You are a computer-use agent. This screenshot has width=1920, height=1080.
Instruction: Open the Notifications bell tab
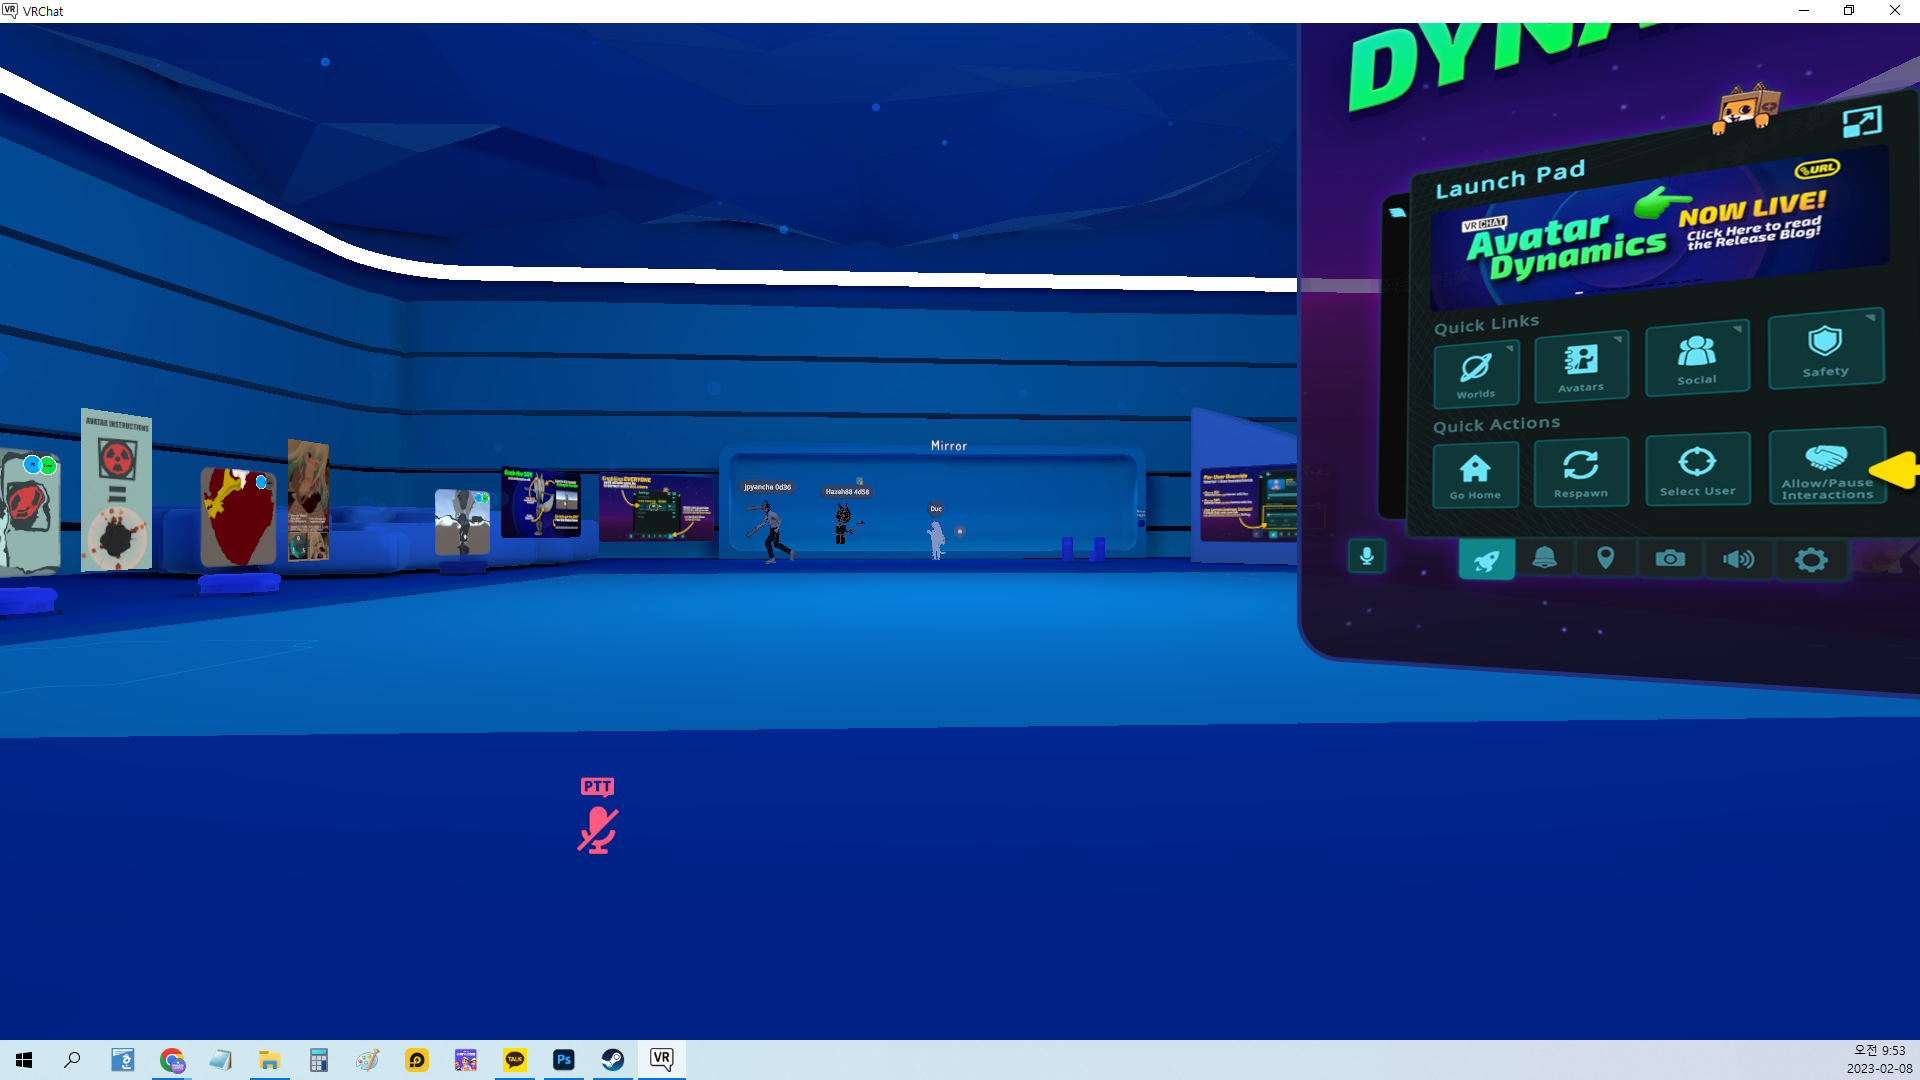click(1545, 558)
